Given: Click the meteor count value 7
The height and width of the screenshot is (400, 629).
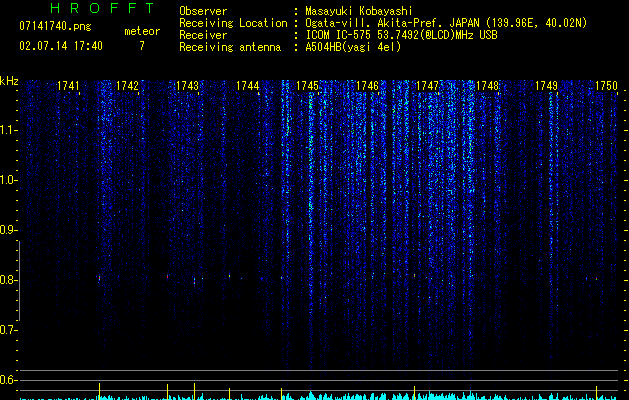Looking at the screenshot, I should tap(142, 46).
